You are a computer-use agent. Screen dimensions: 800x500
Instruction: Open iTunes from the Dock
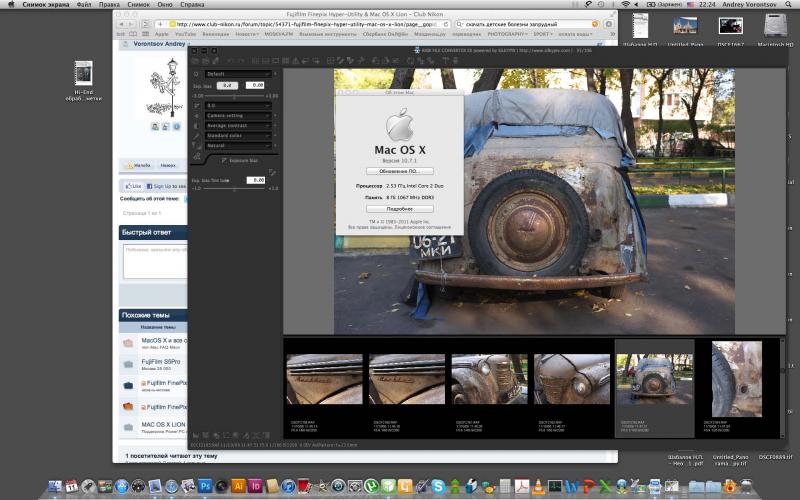click(x=288, y=486)
